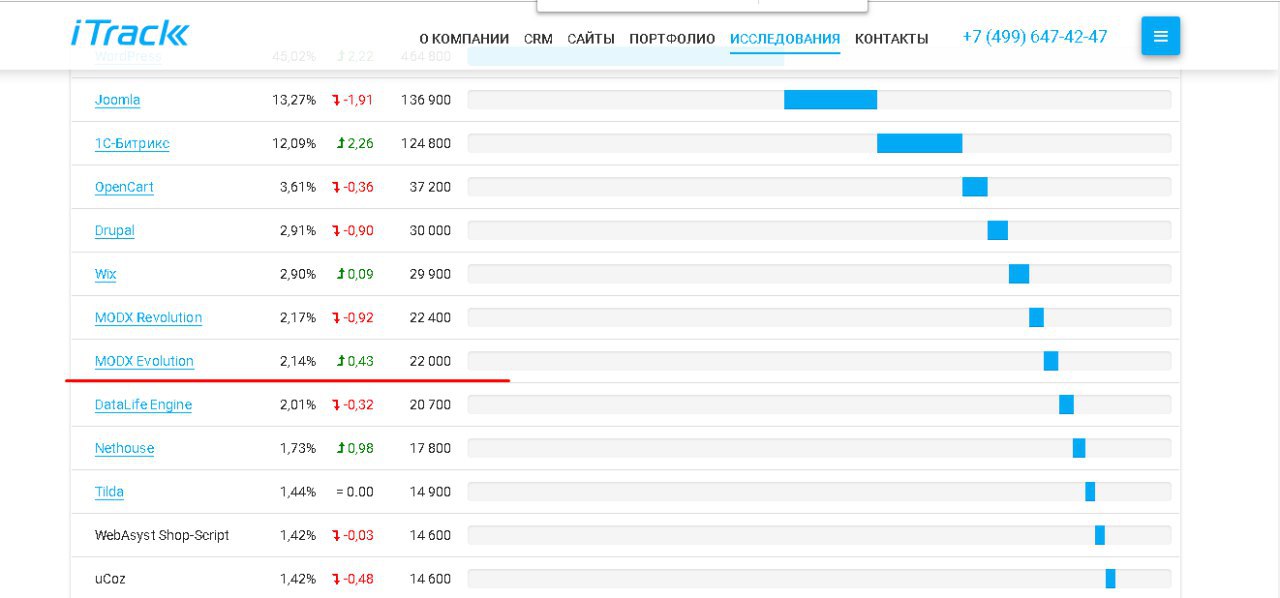
Task: Select the uCoz row name
Action: 110,578
